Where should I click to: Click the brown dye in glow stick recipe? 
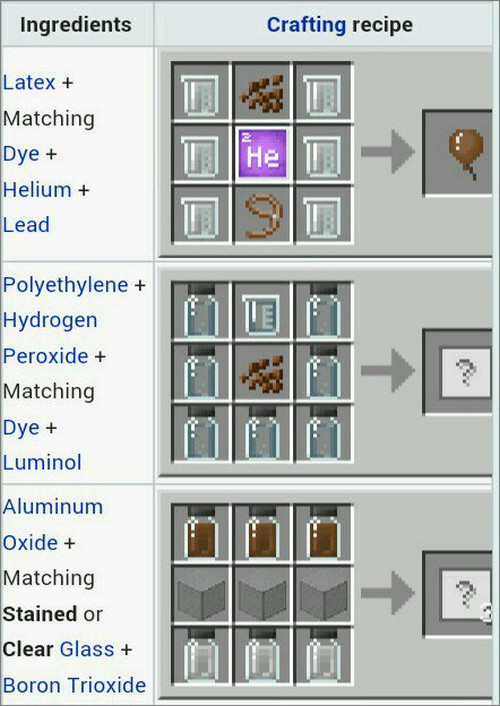coord(263,373)
